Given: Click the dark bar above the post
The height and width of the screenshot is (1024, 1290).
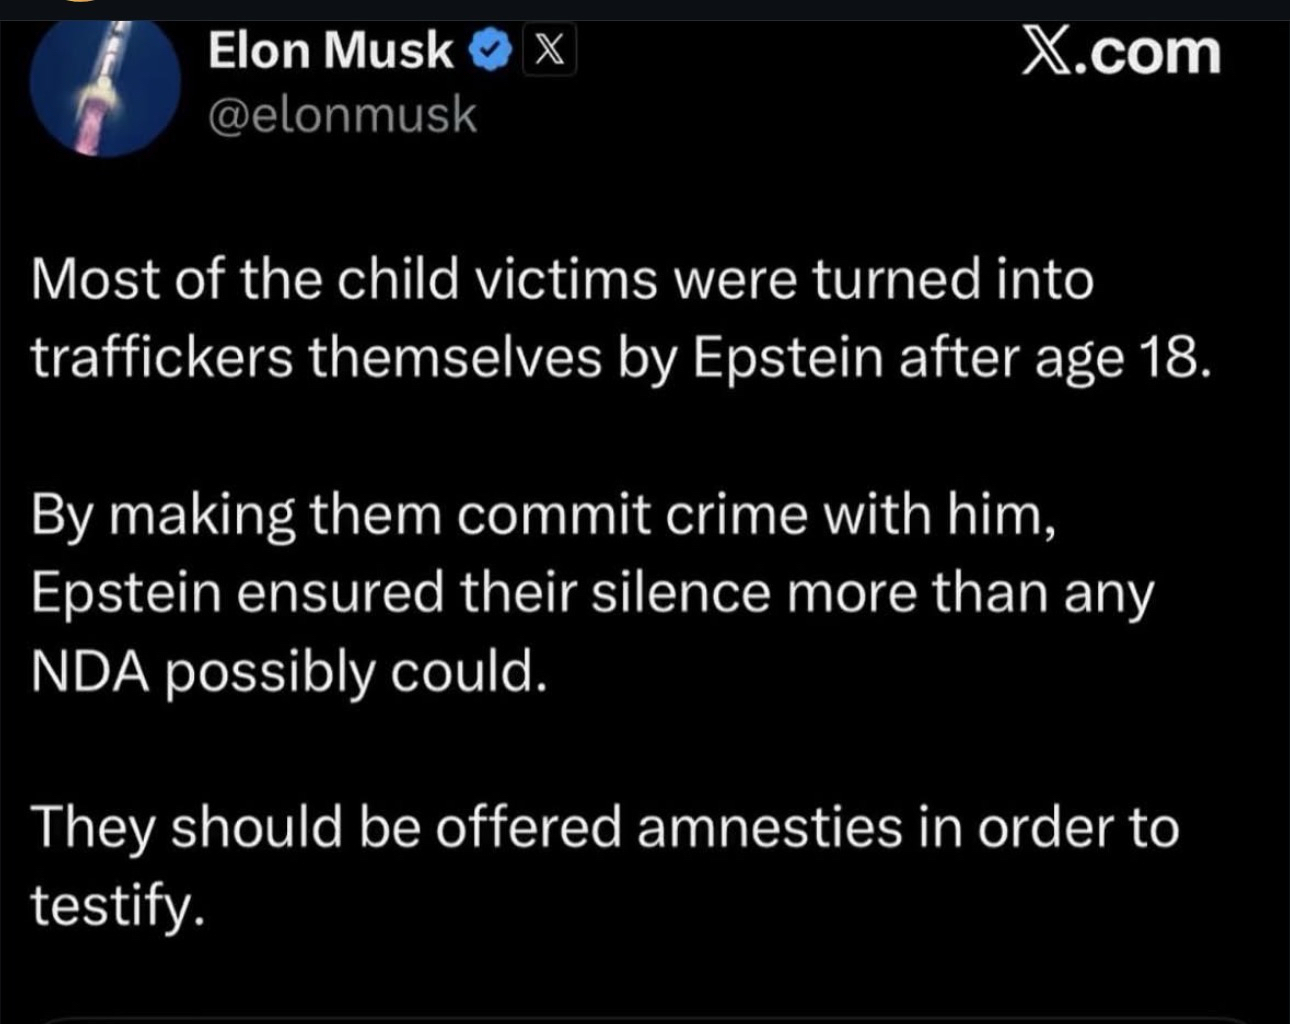Looking at the screenshot, I should coord(645,9).
